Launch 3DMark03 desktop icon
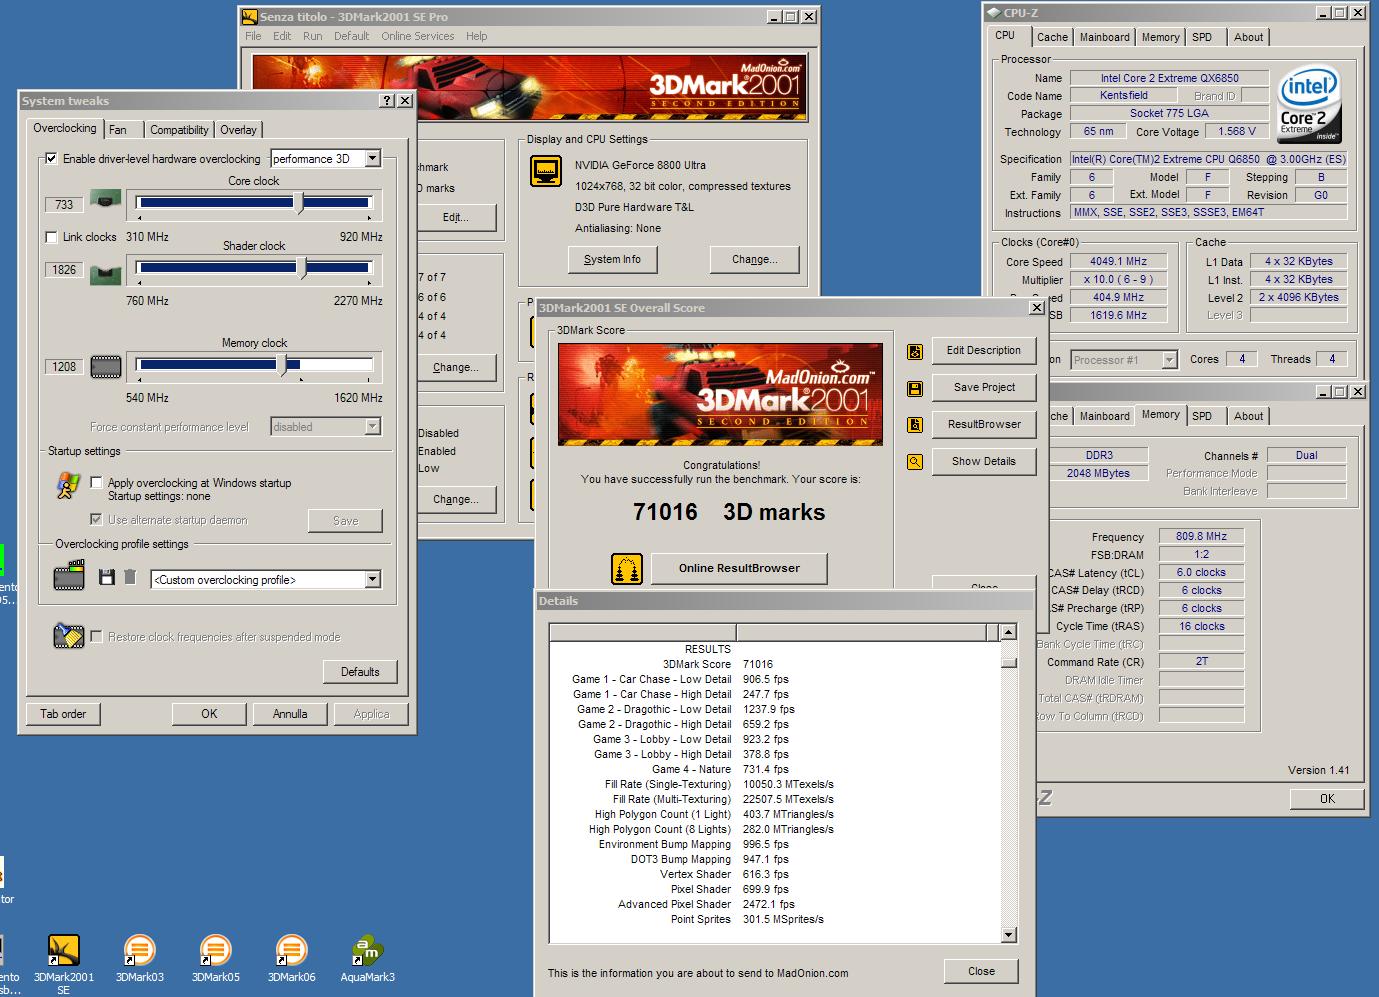 [x=140, y=951]
